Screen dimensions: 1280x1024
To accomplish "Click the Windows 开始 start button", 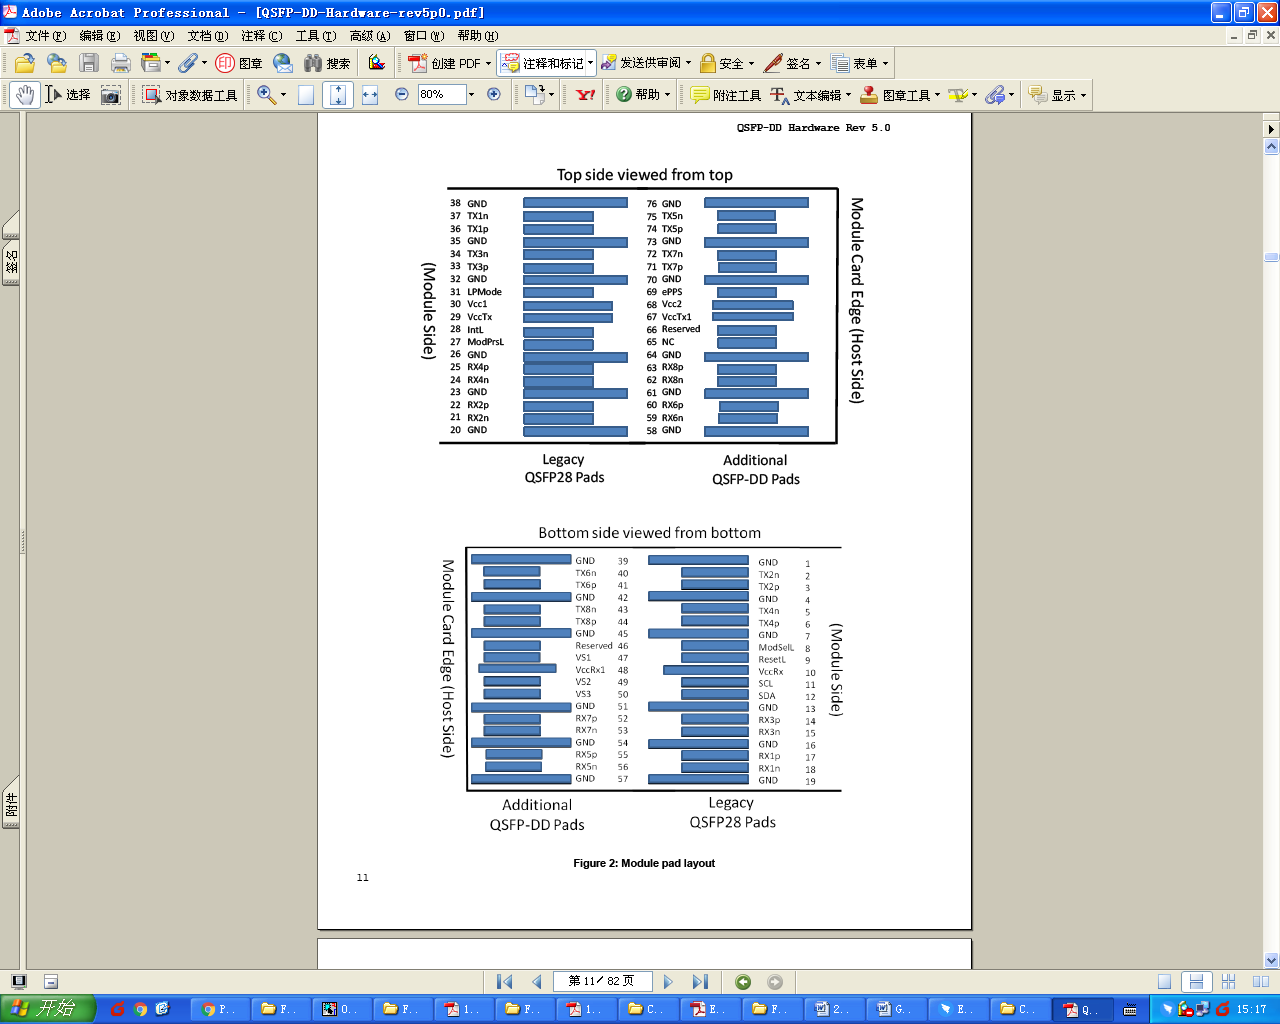I will click(x=48, y=1009).
